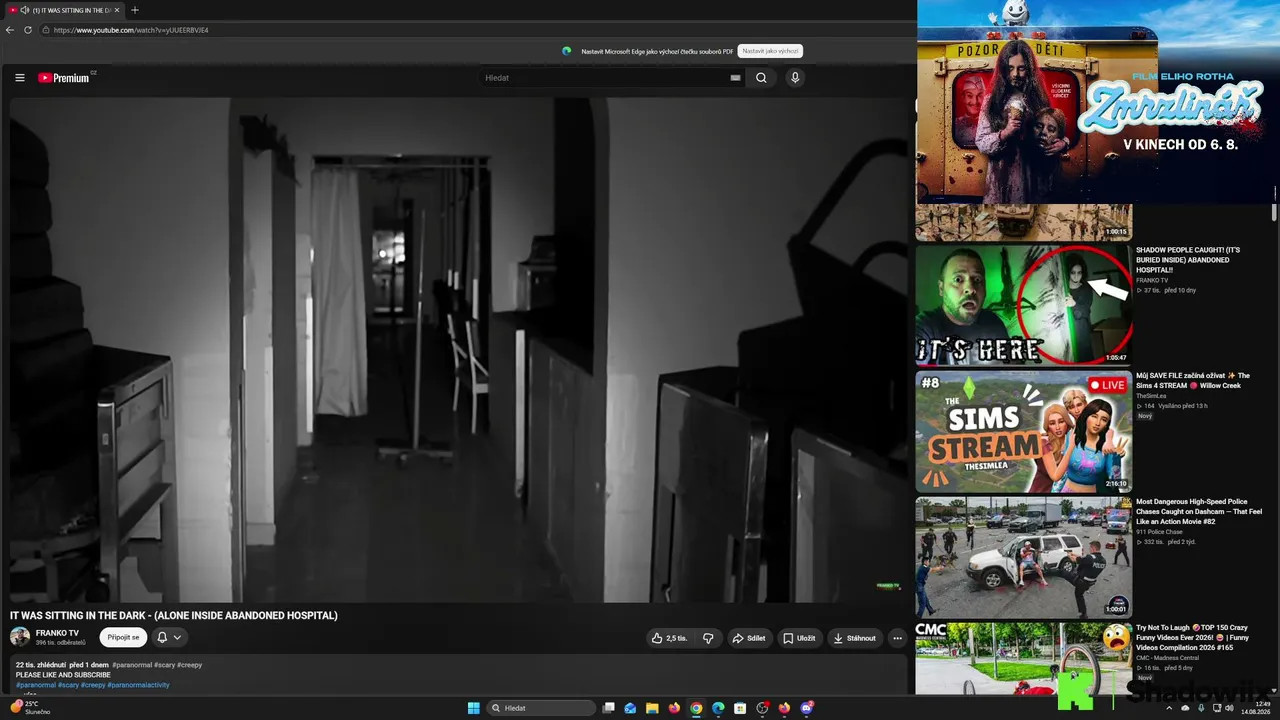Click the 'SHADOW PEOPLE CAUGHT!' video title
The width and height of the screenshot is (1280, 720).
(x=1188, y=260)
